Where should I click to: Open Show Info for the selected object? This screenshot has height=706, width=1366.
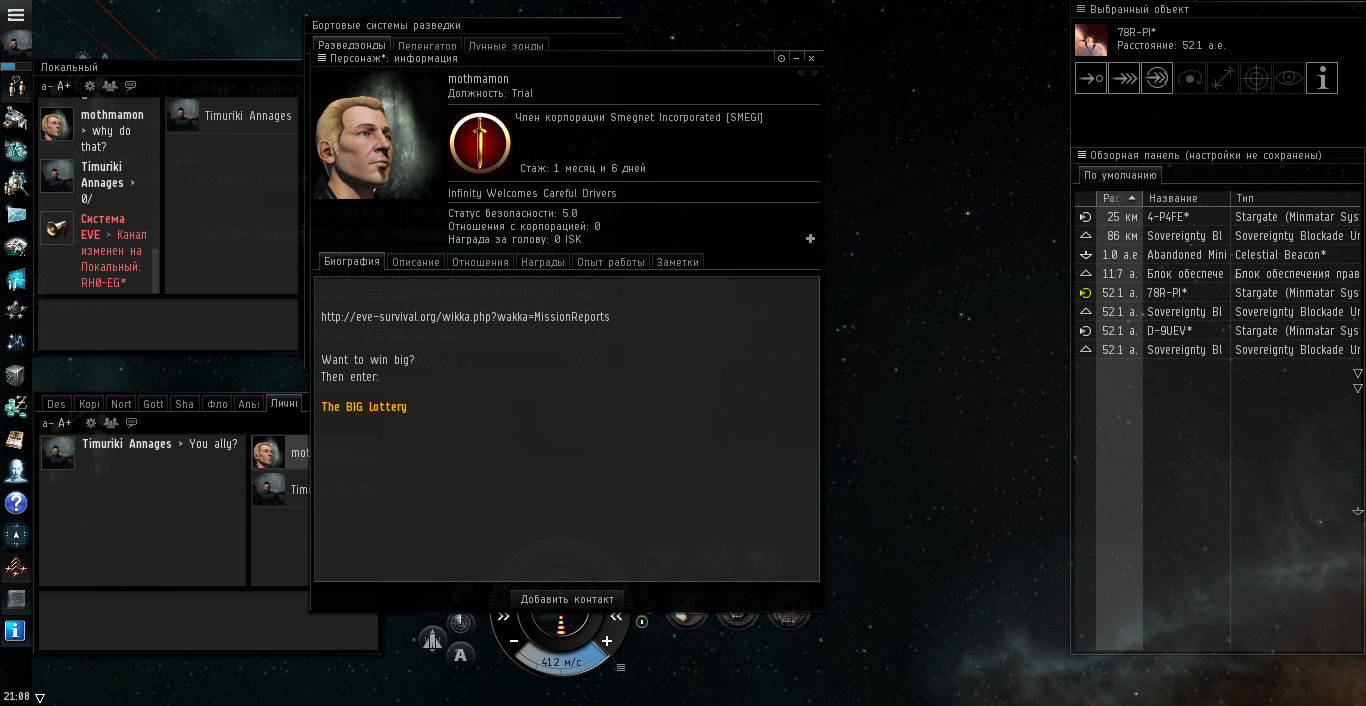[x=1322, y=78]
